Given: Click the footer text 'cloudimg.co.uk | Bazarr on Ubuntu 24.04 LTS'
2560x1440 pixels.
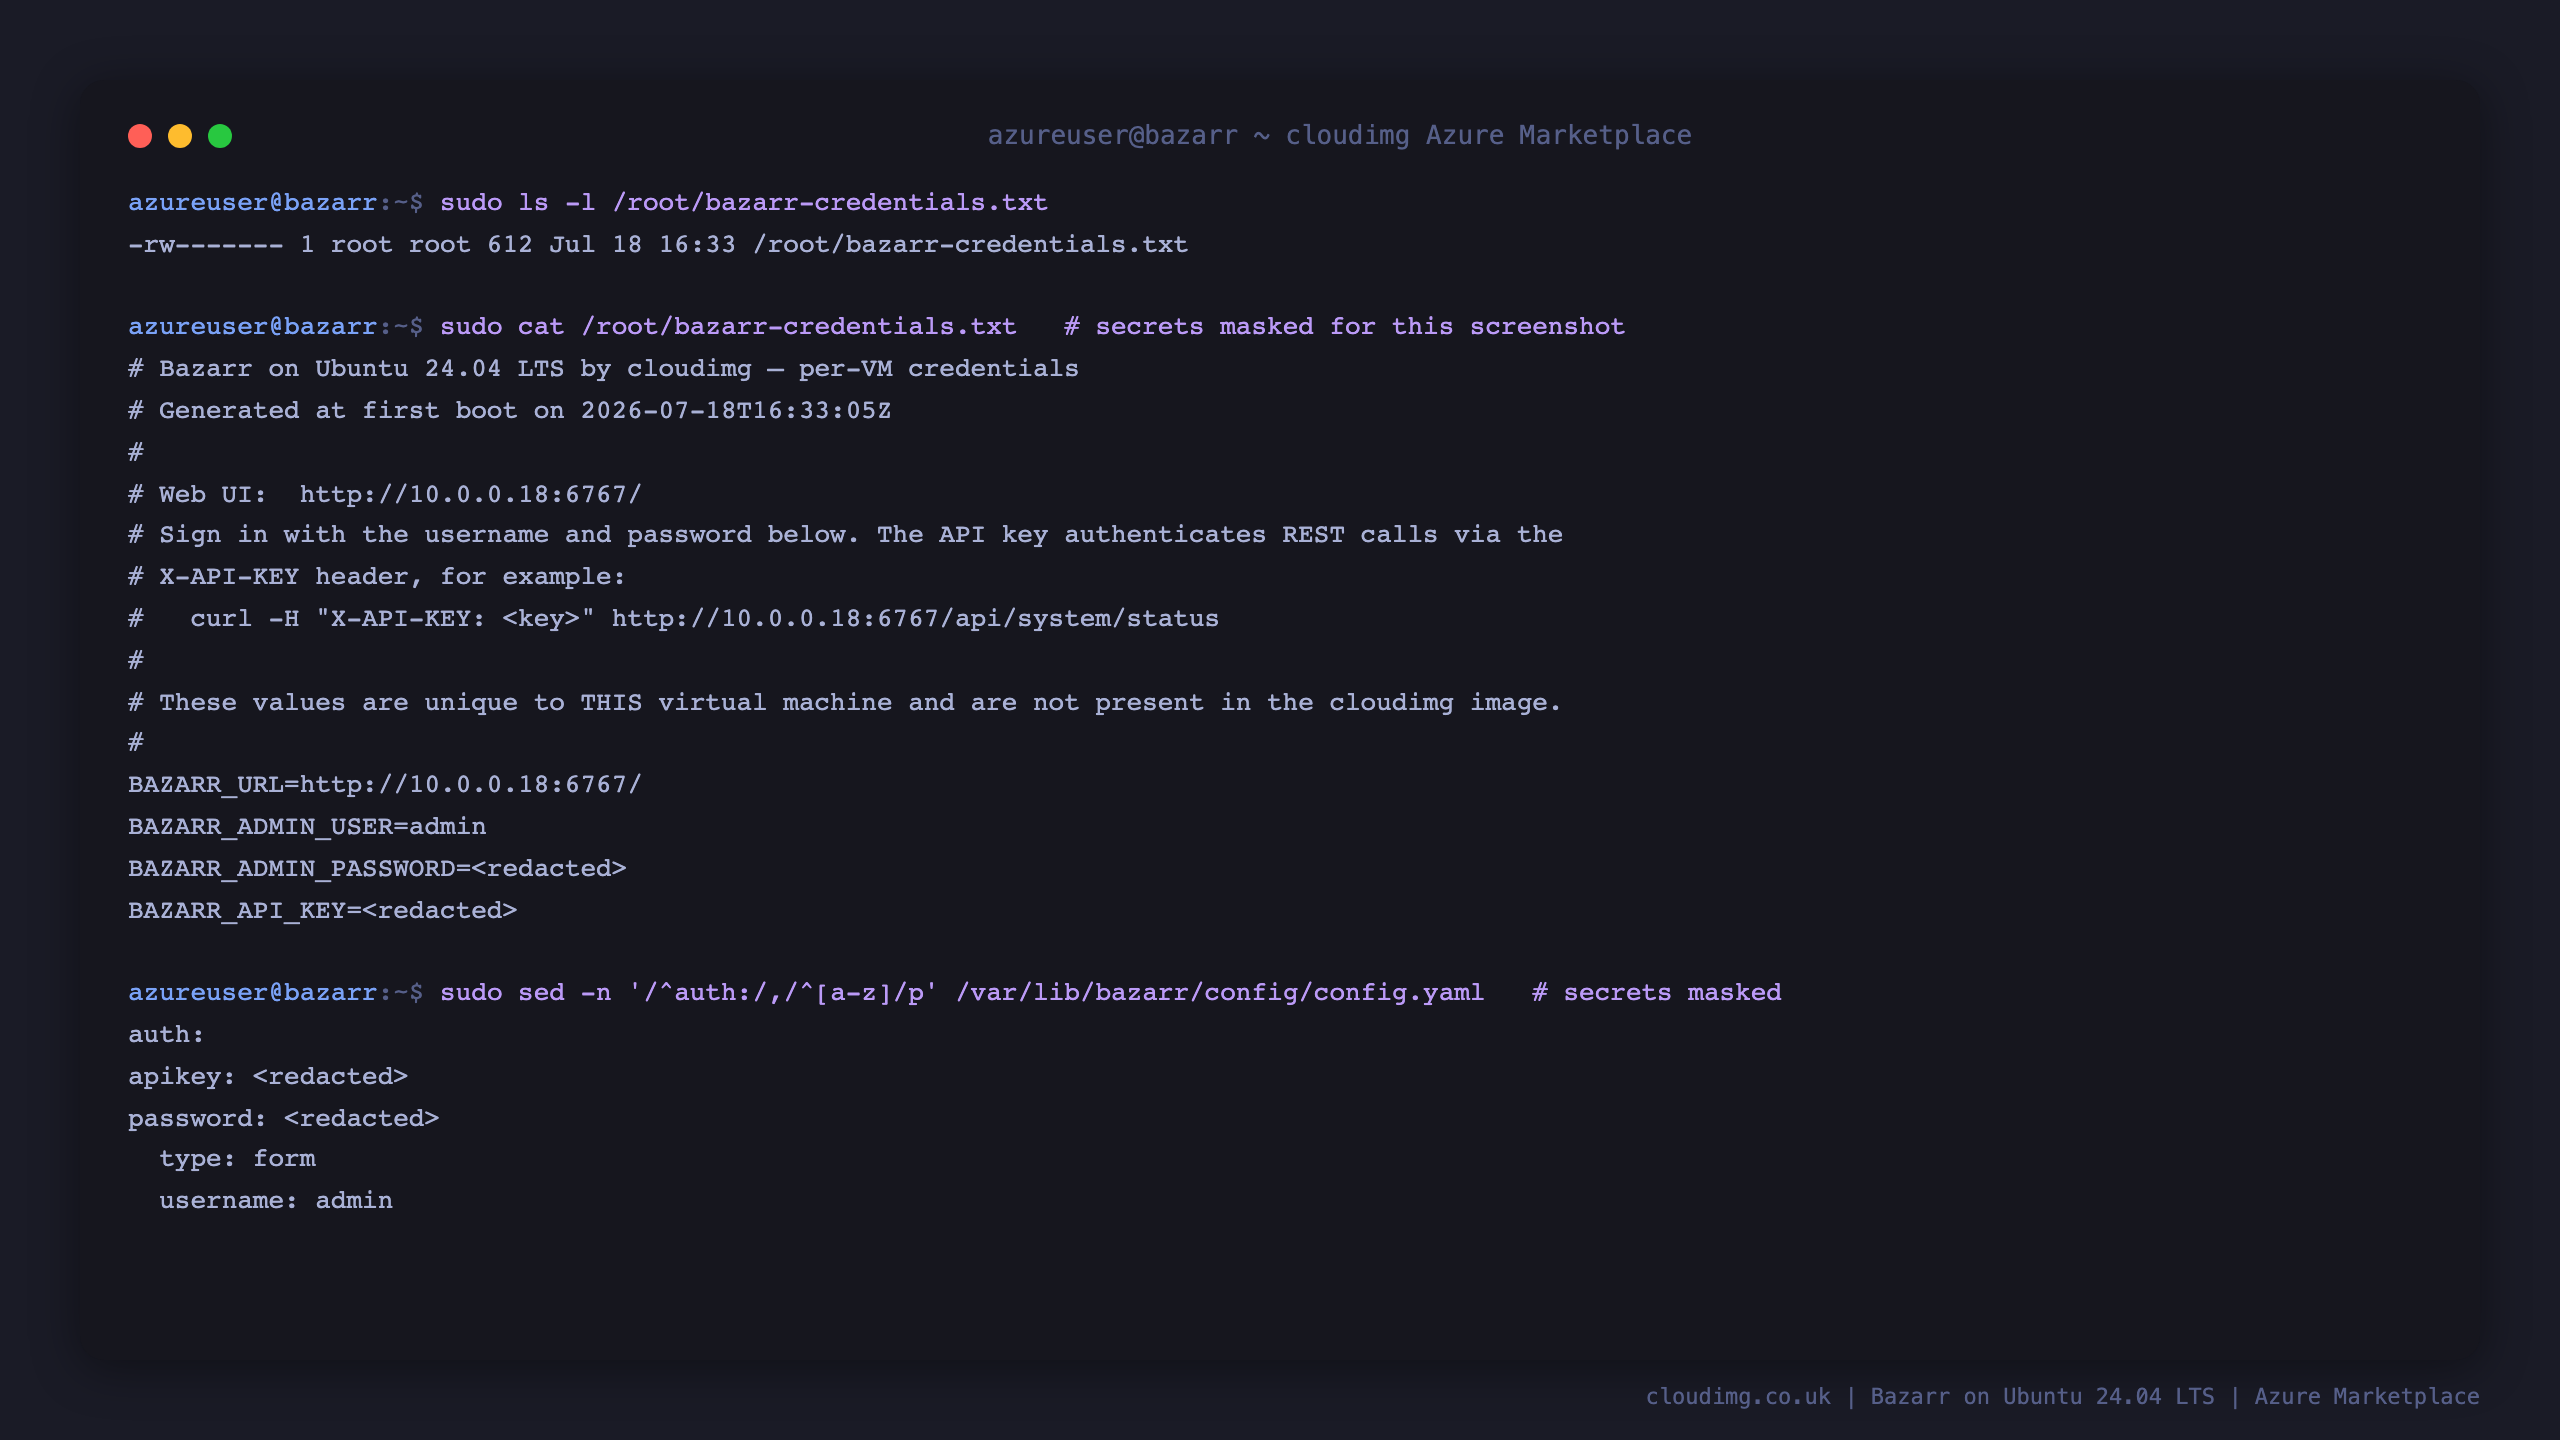Looking at the screenshot, I should point(1930,1396).
